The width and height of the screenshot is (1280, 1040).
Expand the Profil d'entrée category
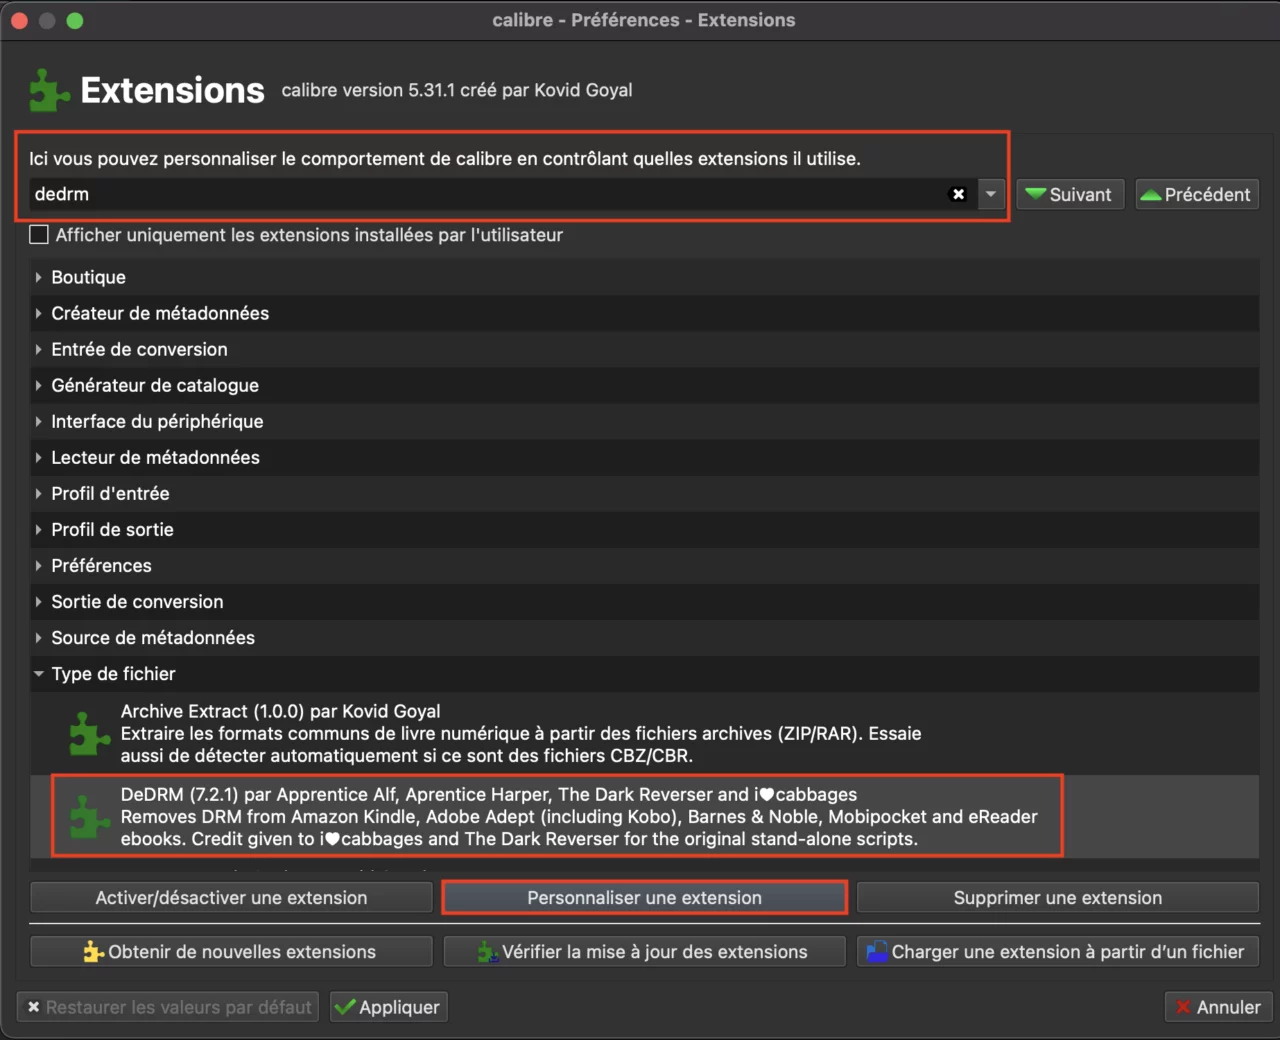pos(38,493)
